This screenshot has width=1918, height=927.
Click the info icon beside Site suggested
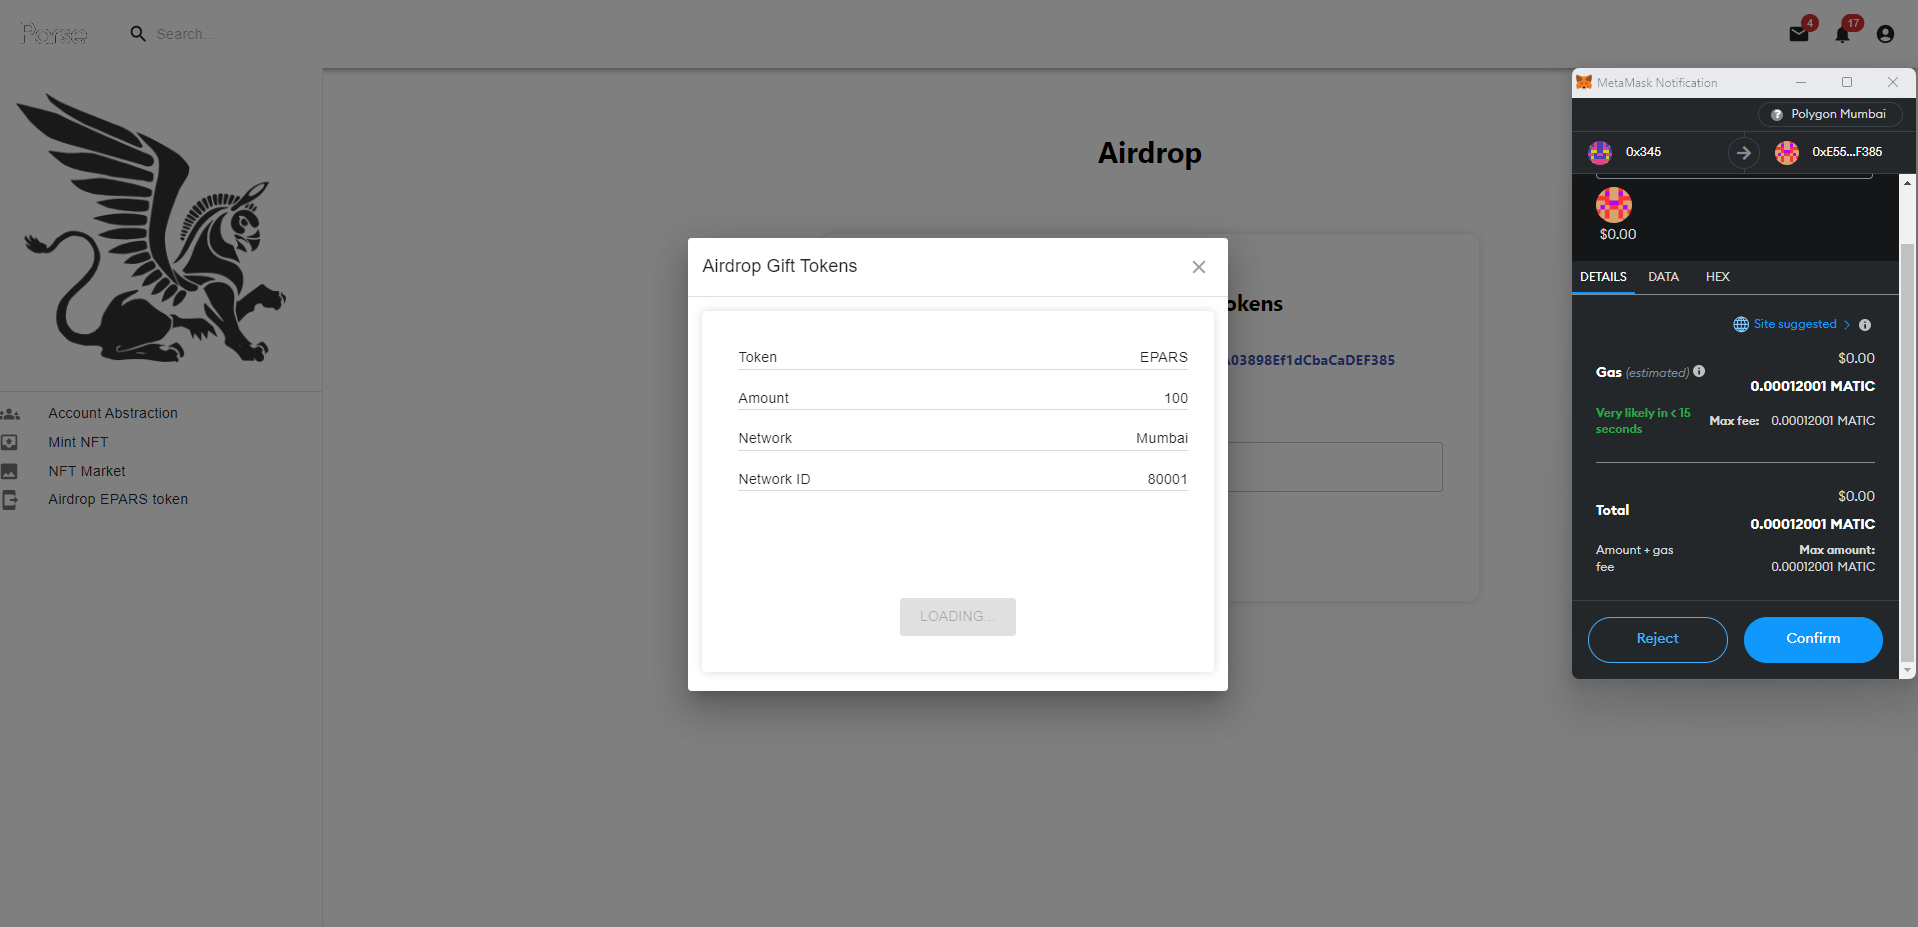coord(1865,325)
